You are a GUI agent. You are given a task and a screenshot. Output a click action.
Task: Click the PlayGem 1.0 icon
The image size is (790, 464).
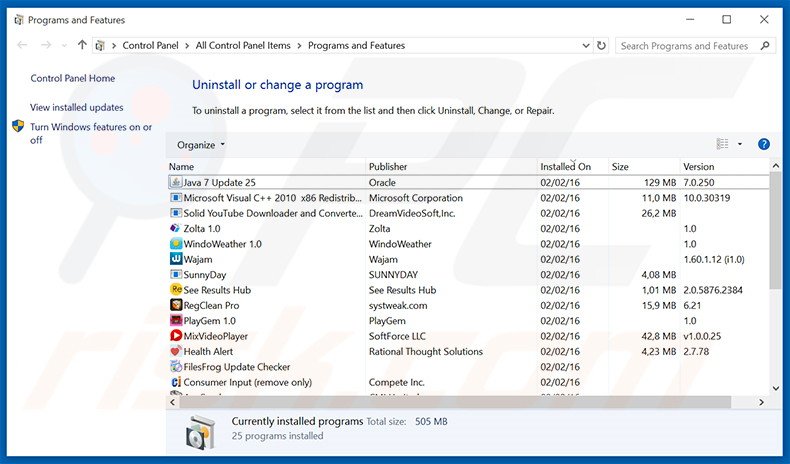pos(176,320)
